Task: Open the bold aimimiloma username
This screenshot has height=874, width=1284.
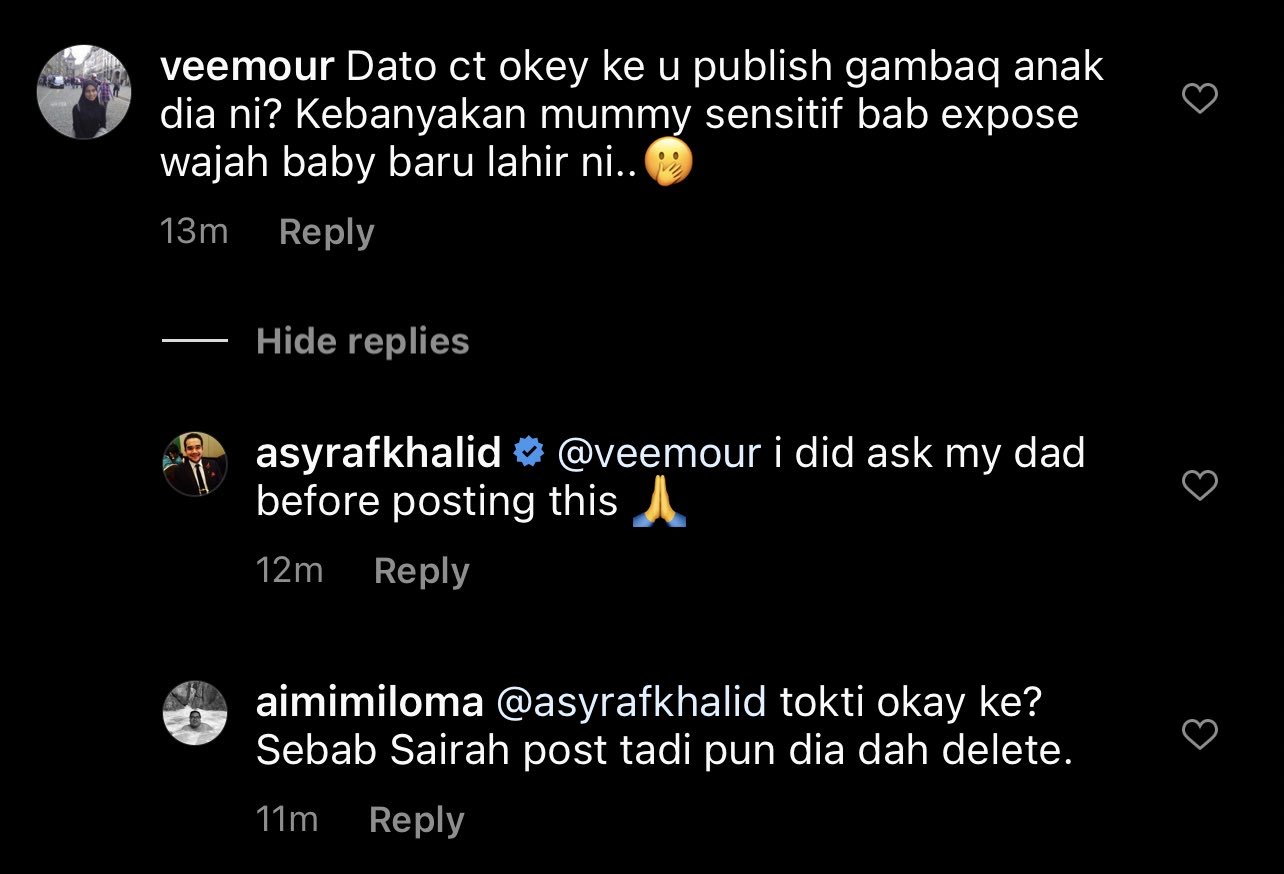Action: pyautogui.click(x=370, y=703)
